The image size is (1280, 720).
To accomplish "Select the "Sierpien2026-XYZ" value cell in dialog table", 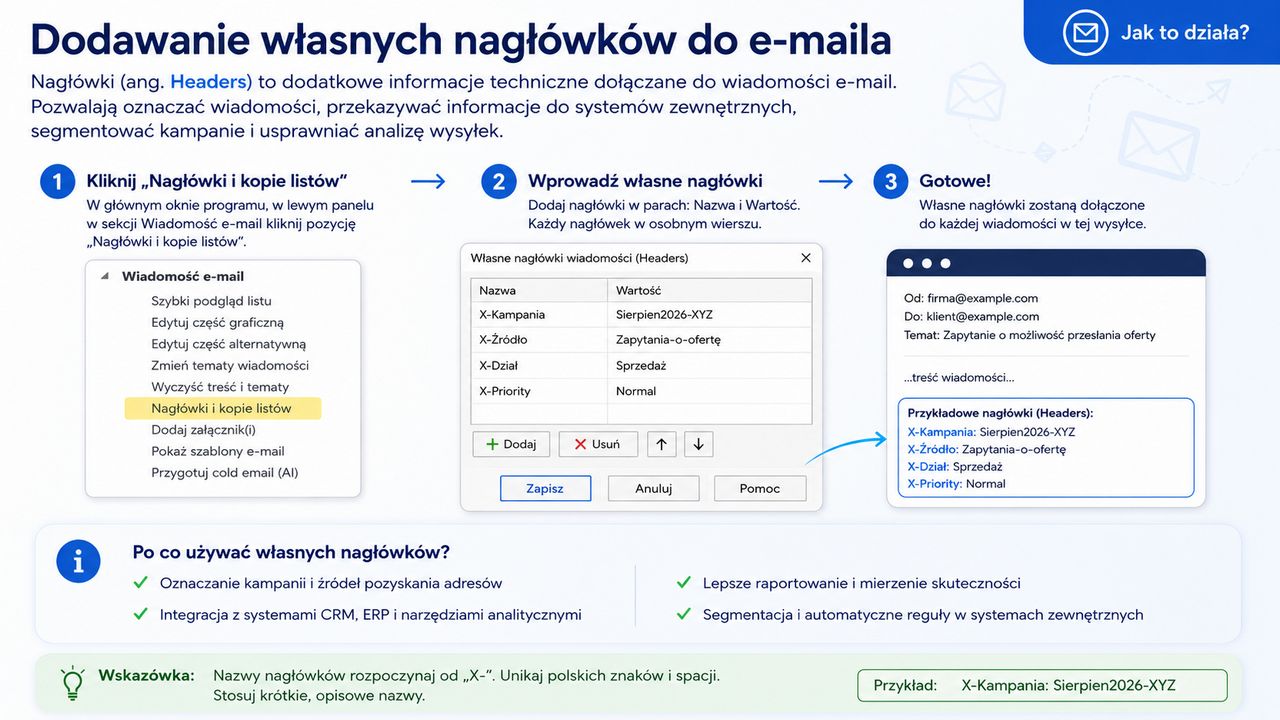I will pos(710,315).
